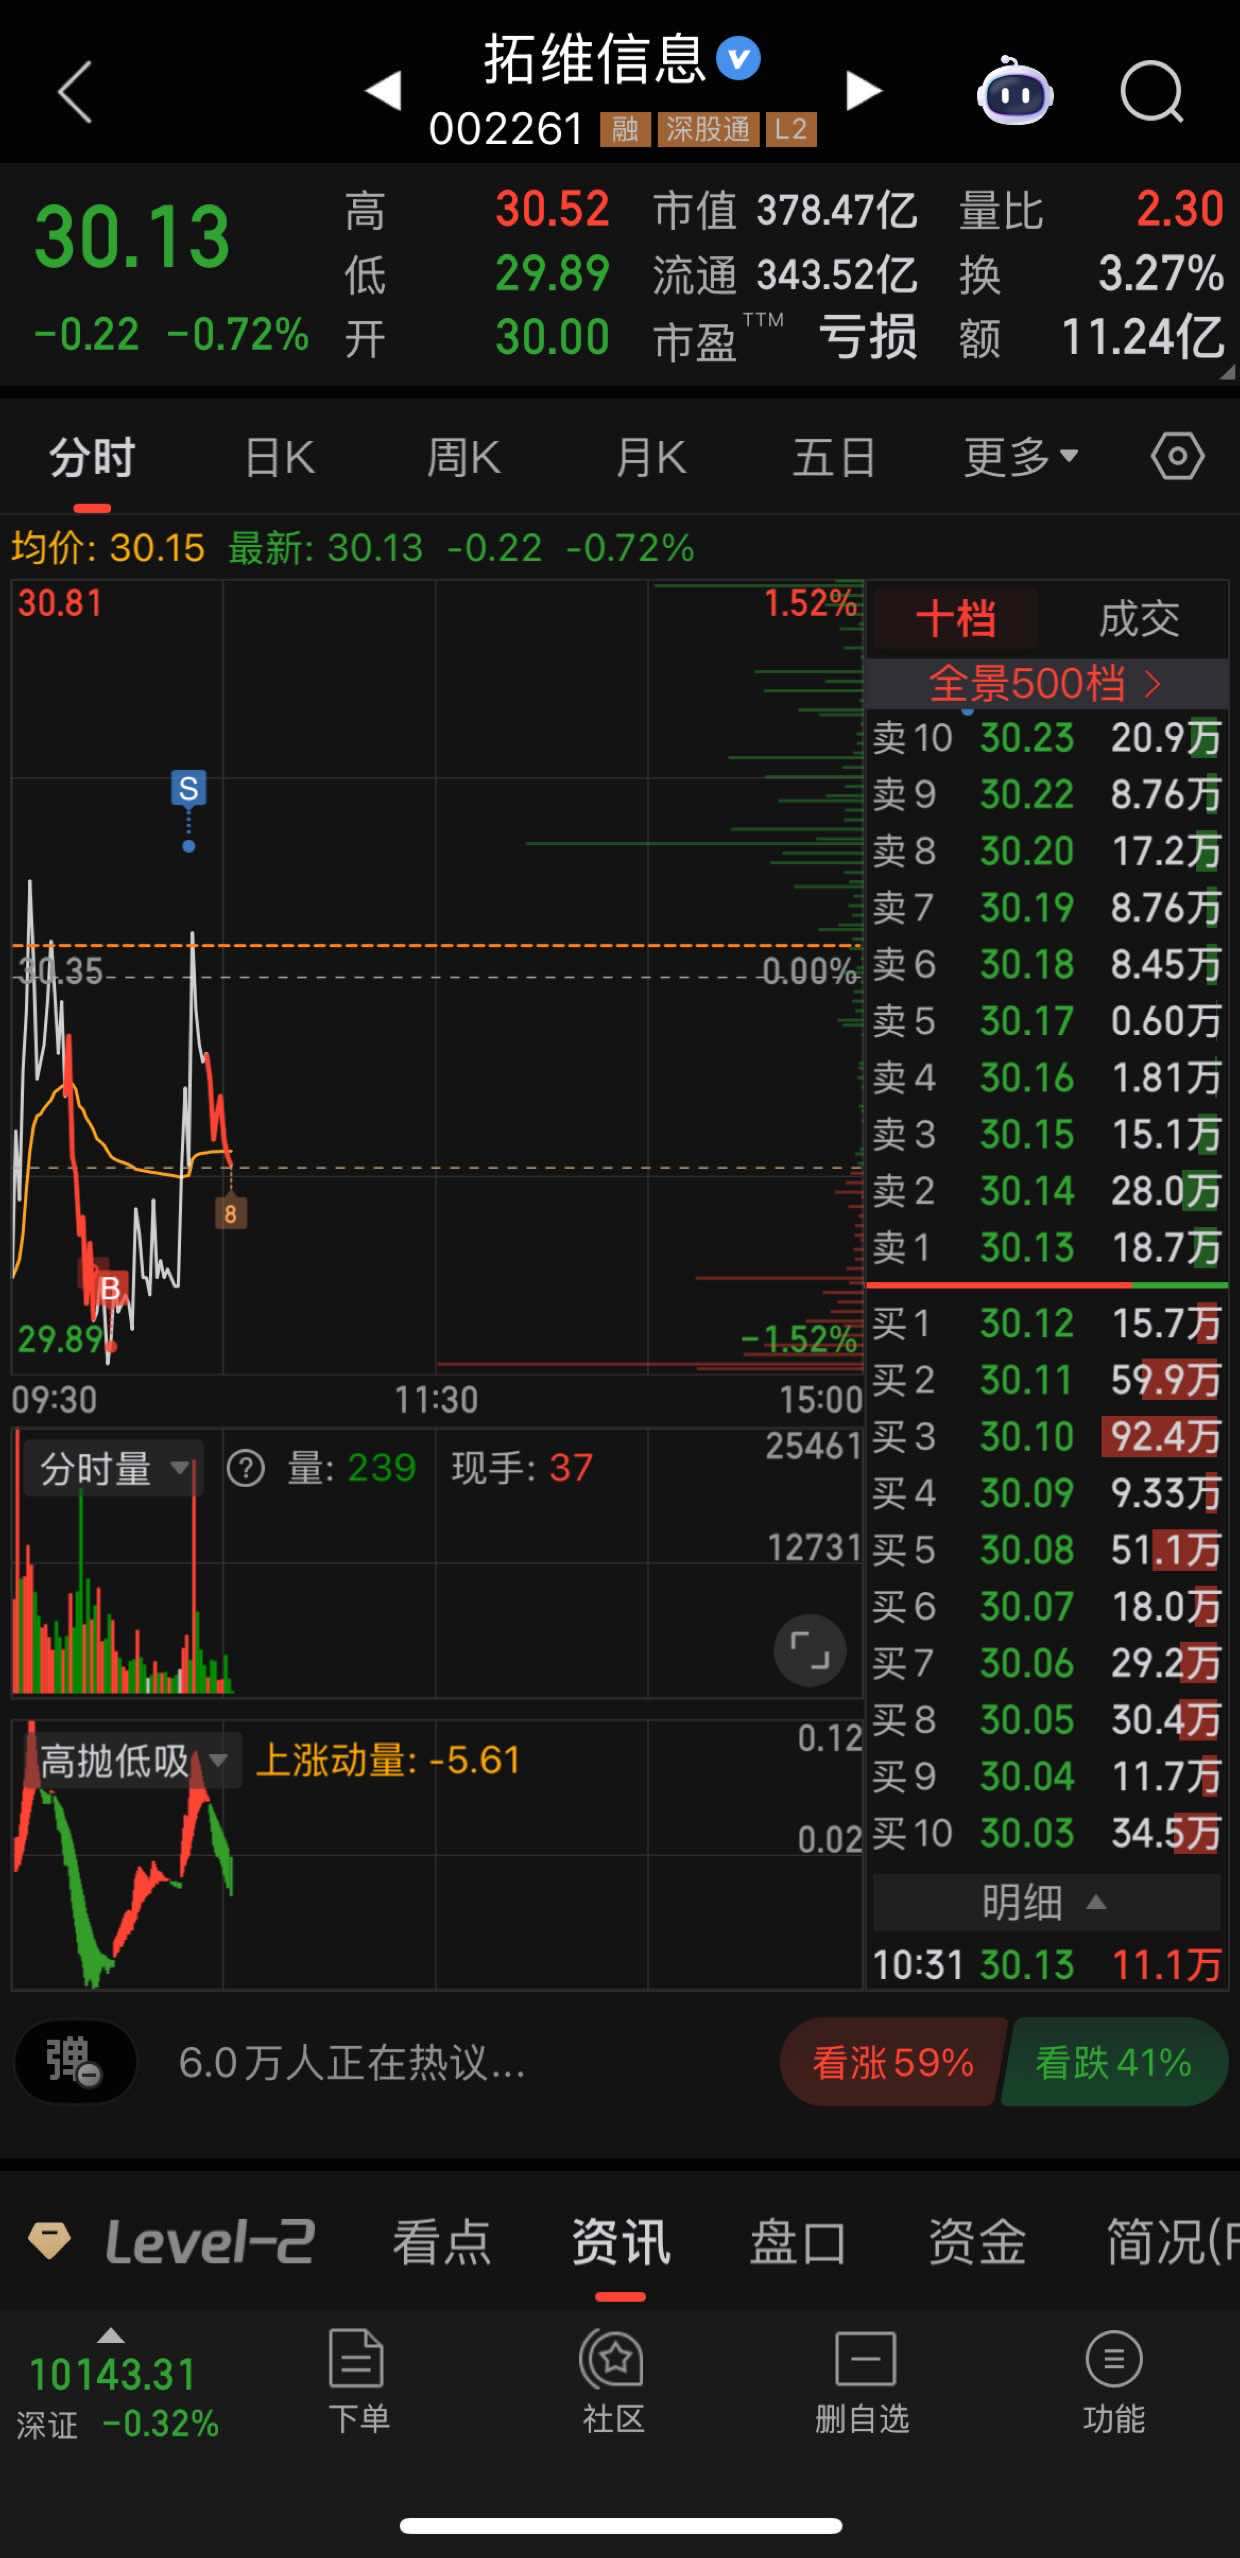This screenshot has height=2558, width=1240.
Task: Open the 更多 dropdown
Action: pyautogui.click(x=1020, y=458)
